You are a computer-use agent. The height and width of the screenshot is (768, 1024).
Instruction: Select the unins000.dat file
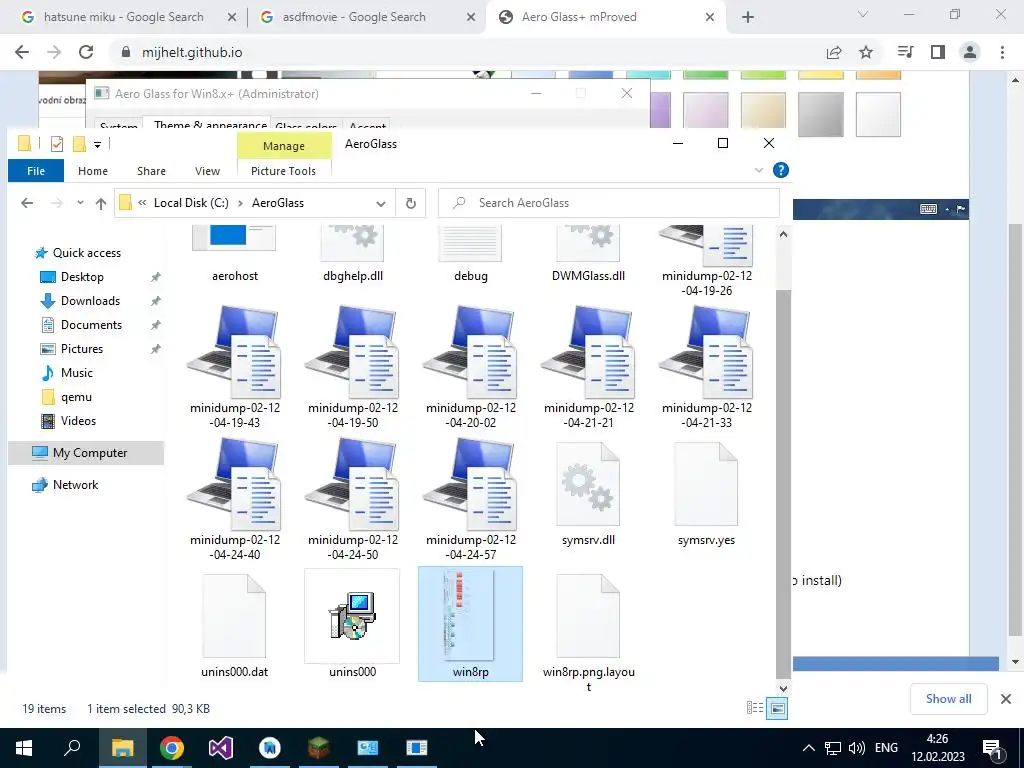234,625
